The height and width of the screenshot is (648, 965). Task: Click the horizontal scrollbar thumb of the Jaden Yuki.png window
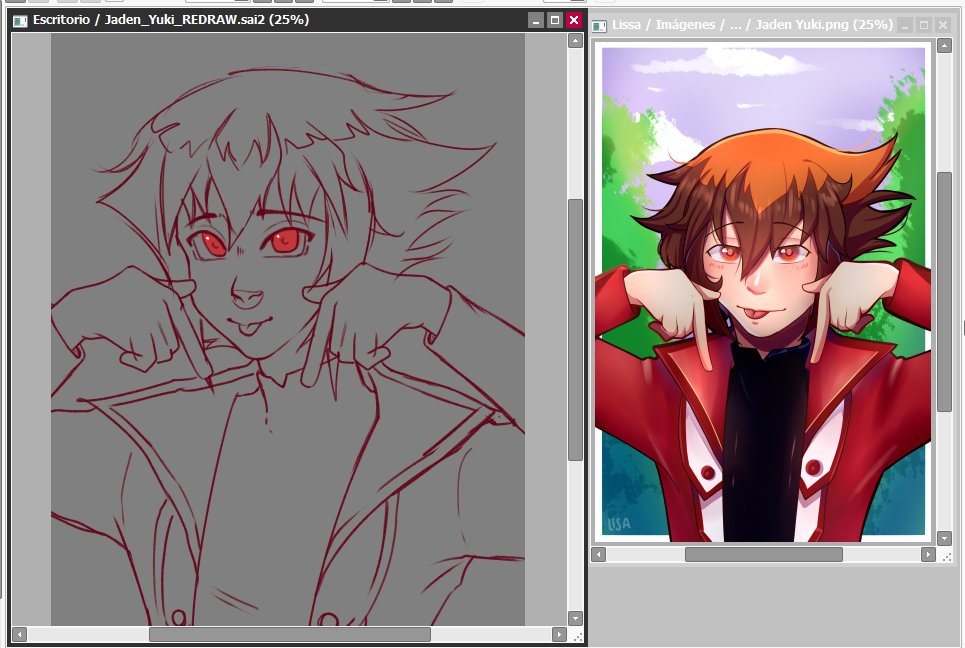click(764, 554)
